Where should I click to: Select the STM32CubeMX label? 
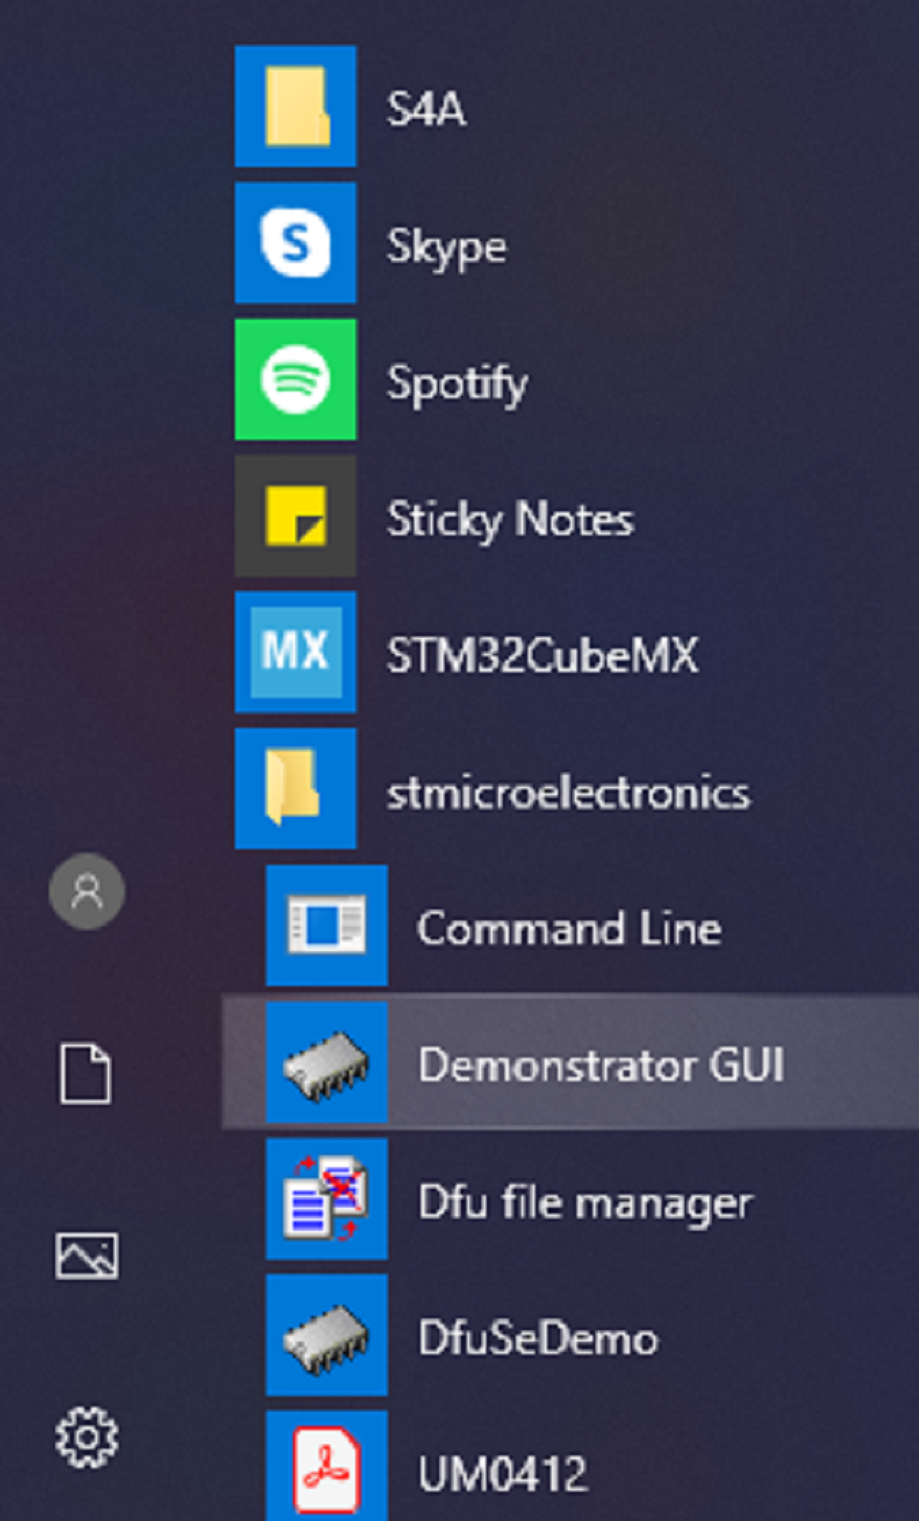click(x=543, y=655)
